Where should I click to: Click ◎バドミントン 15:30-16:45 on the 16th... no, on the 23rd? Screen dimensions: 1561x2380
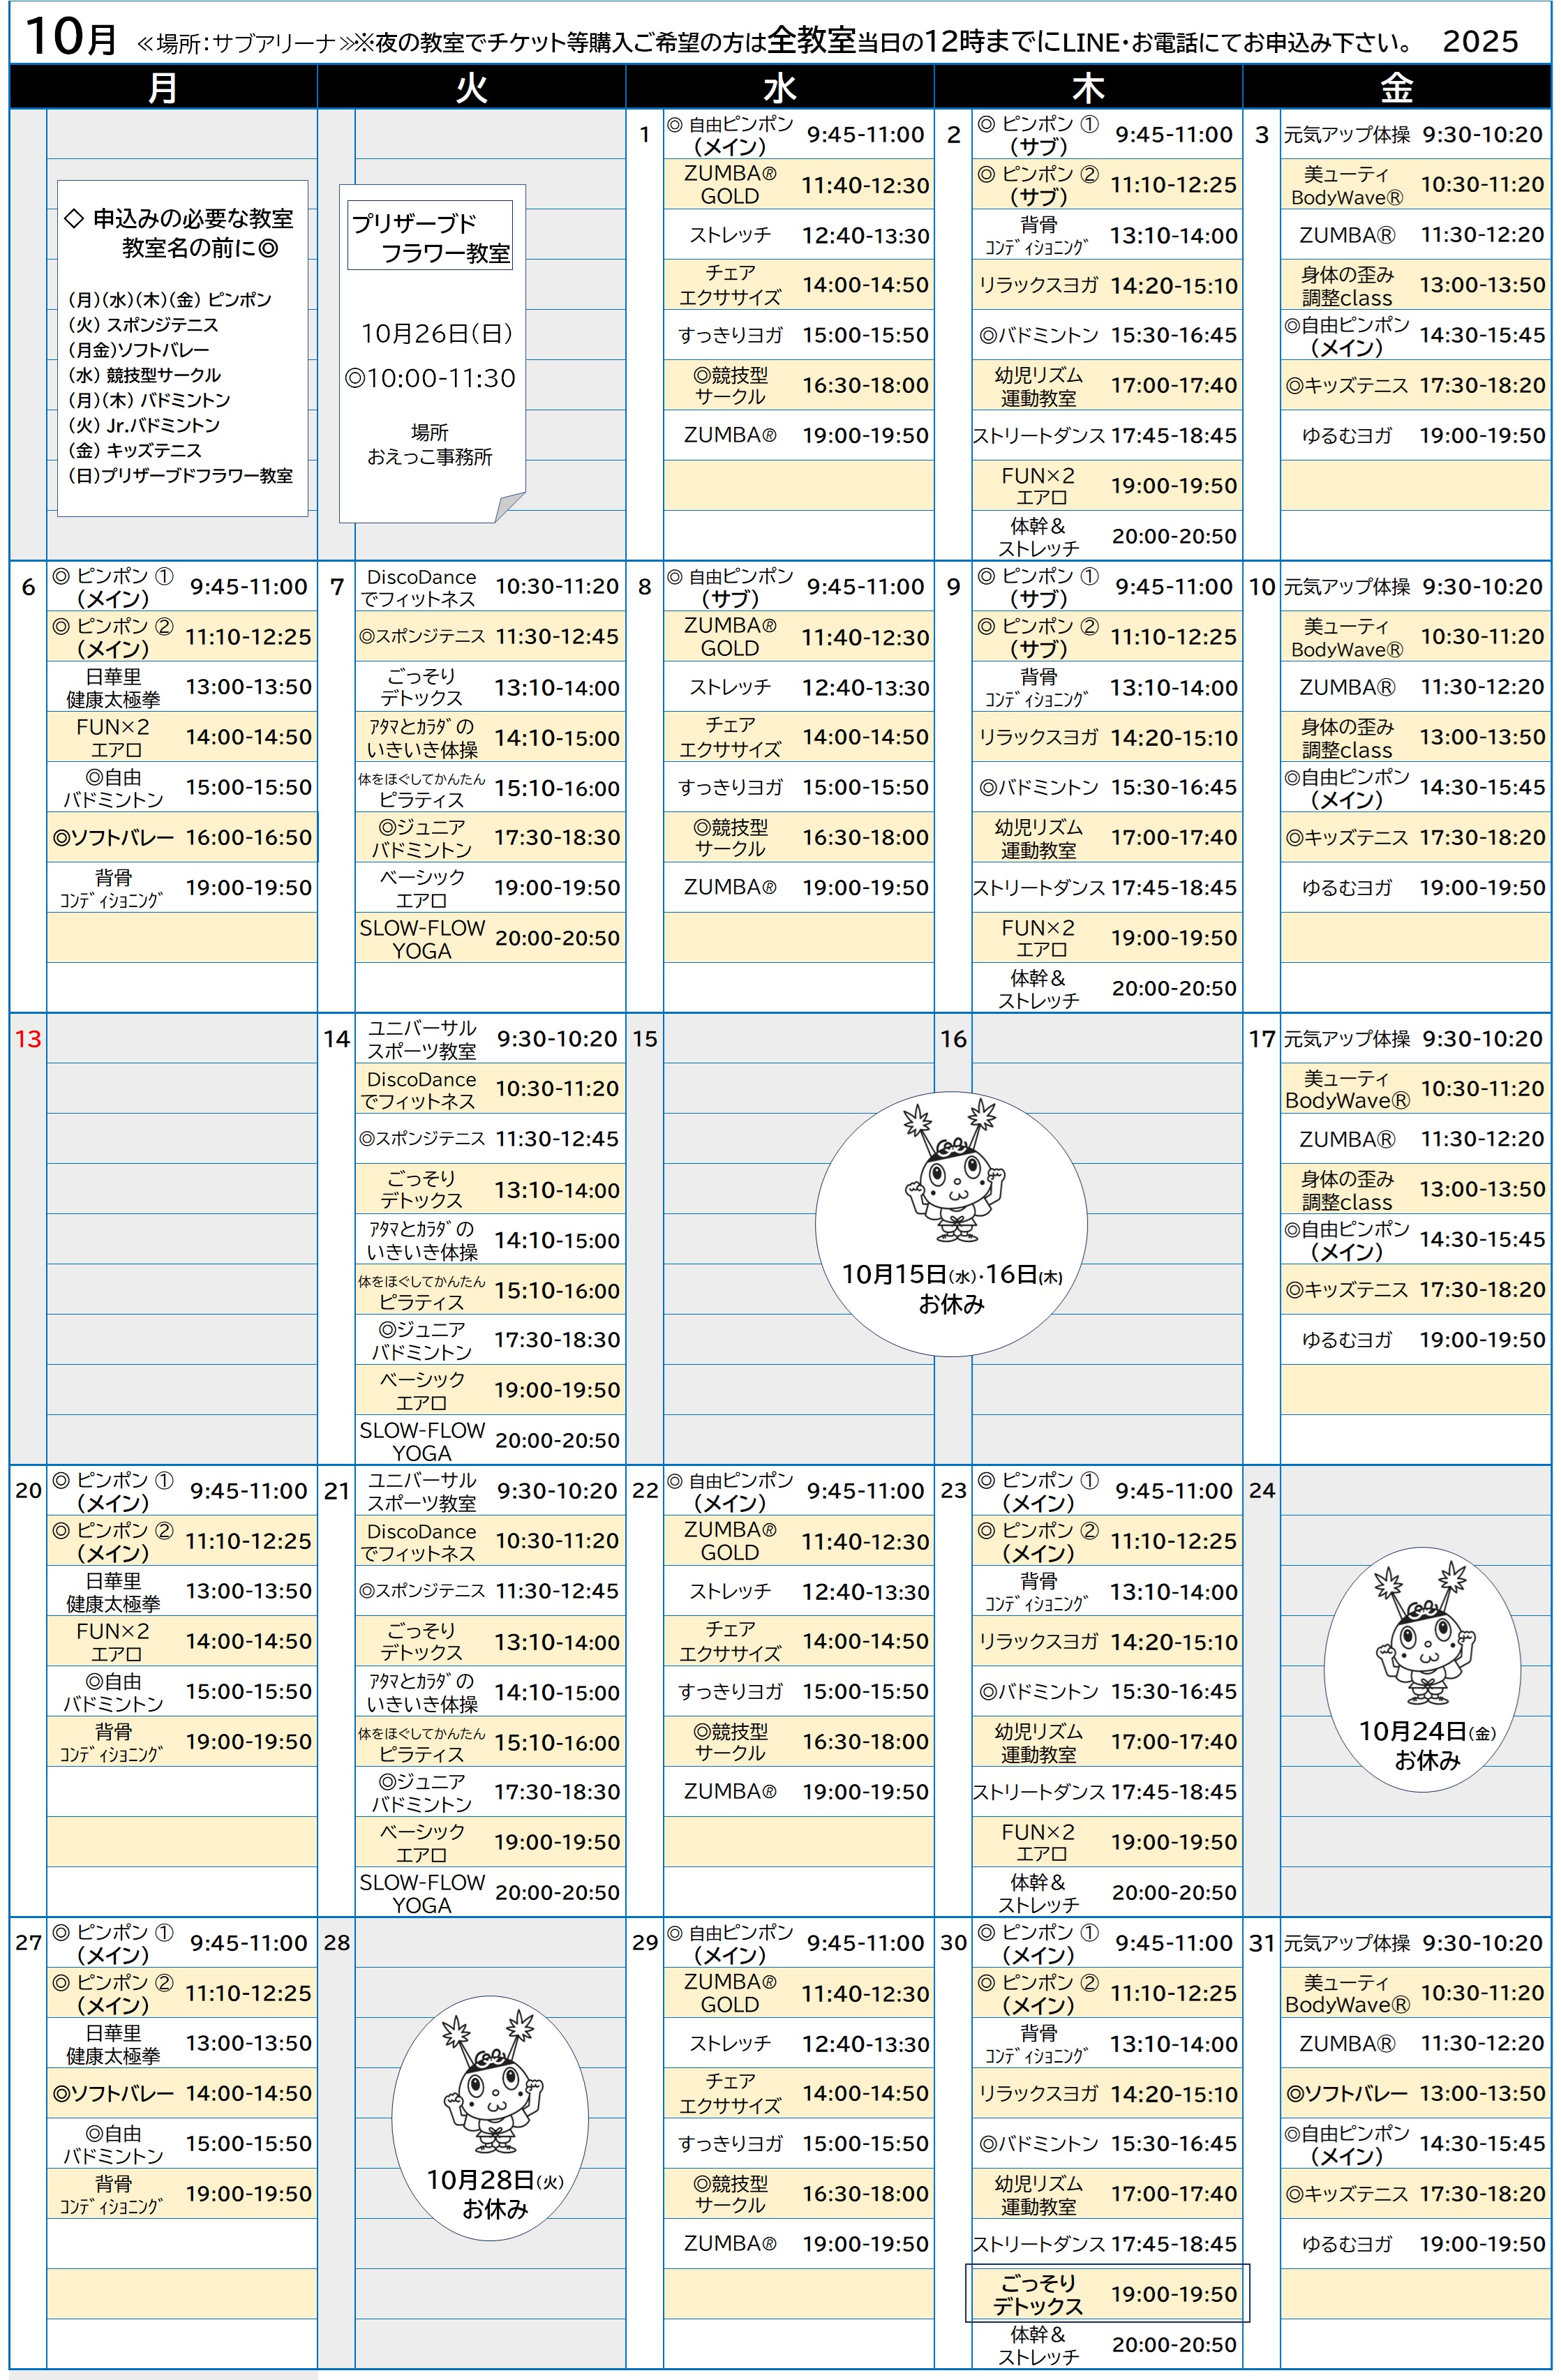[x=1107, y=1691]
